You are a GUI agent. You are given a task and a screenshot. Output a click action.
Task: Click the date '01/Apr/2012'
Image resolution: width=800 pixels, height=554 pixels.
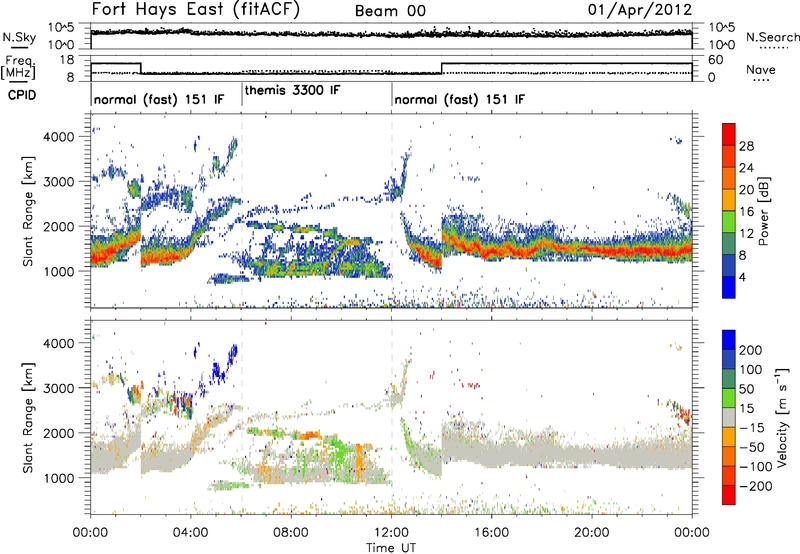click(x=640, y=10)
